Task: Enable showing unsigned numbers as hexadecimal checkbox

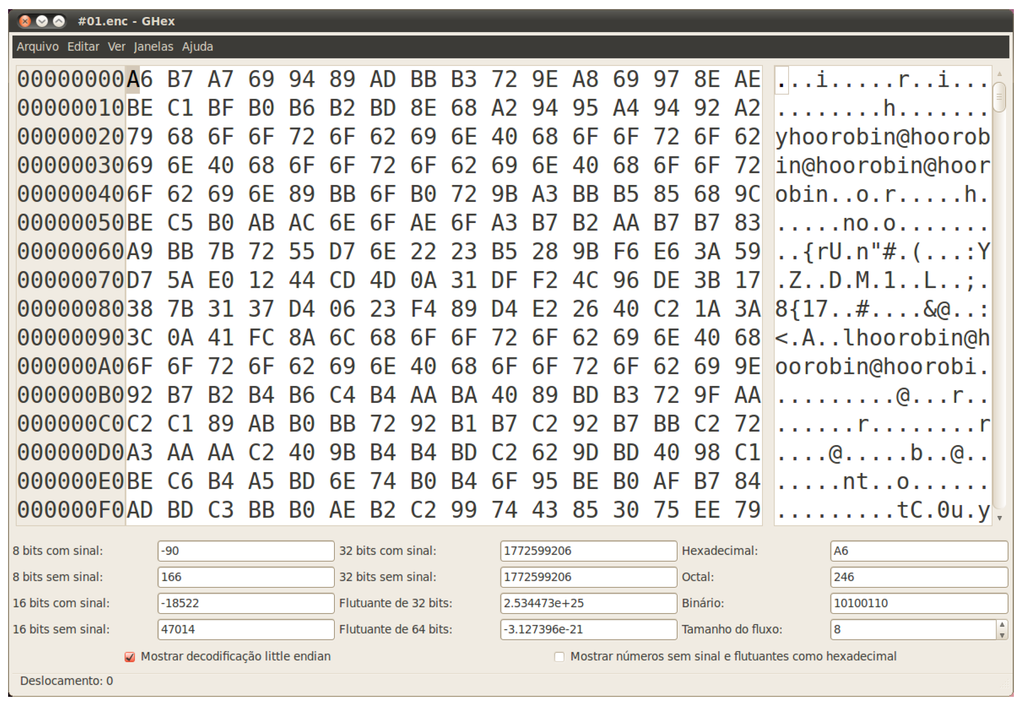Action: (x=560, y=657)
